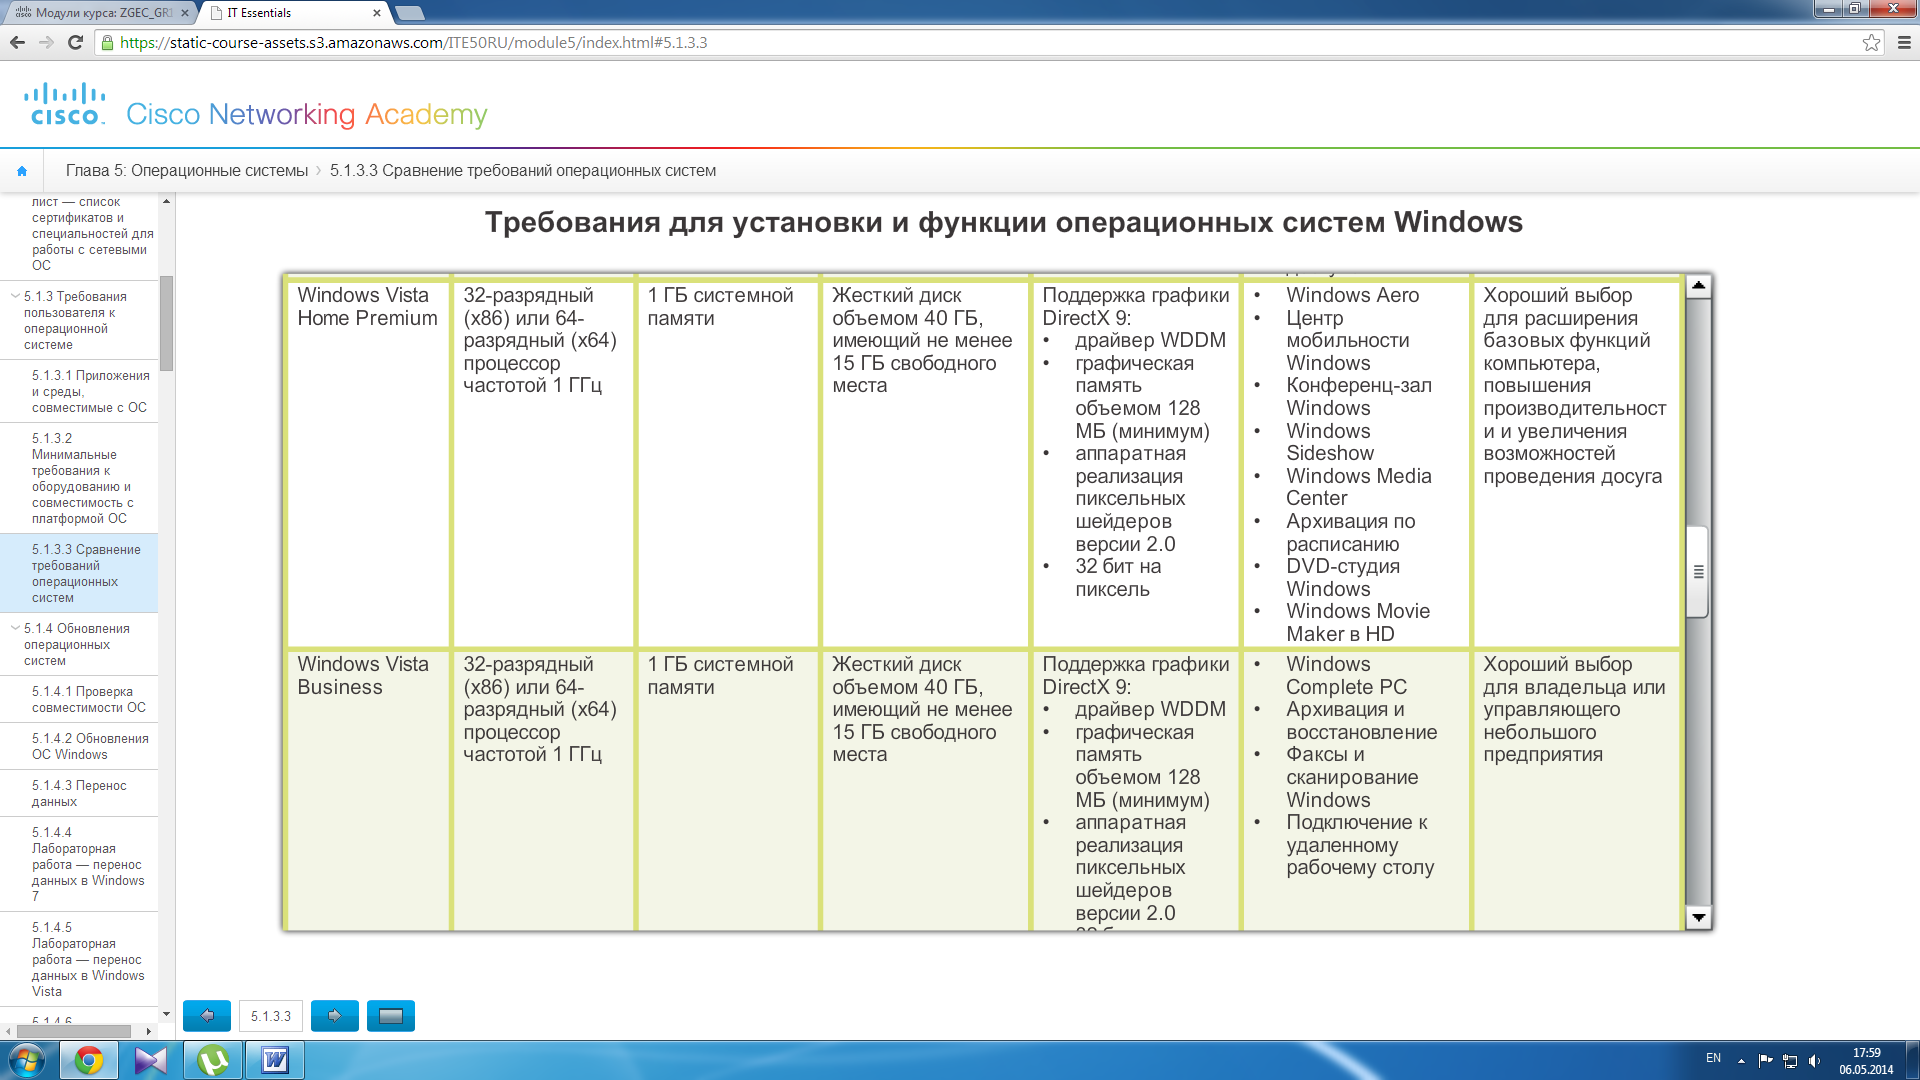Image resolution: width=1920 pixels, height=1080 pixels.
Task: Go back with the browser back arrow
Action: click(17, 42)
